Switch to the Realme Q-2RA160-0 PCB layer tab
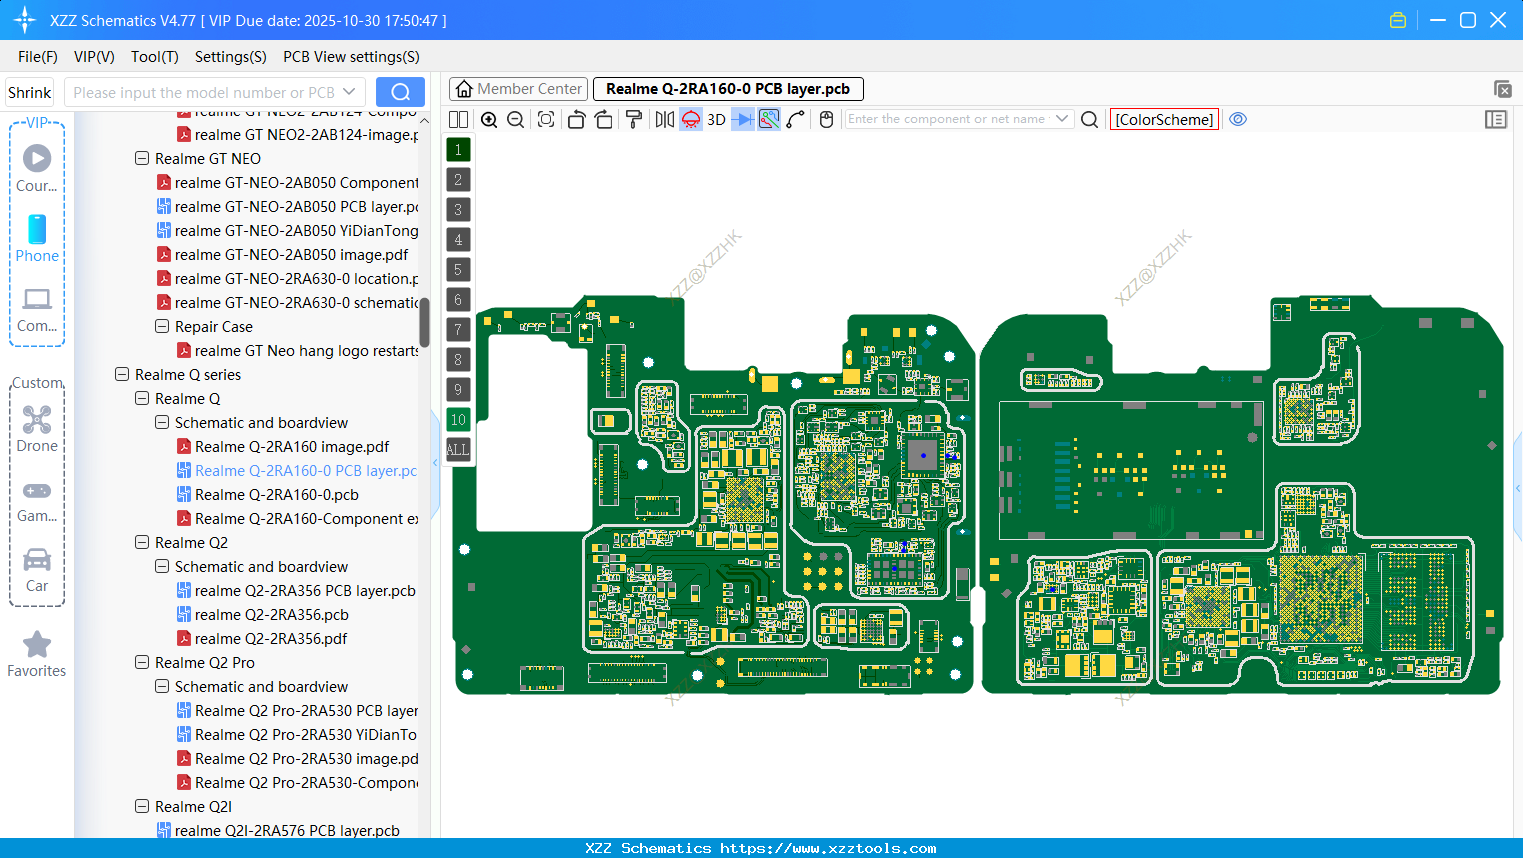Screen dimensions: 1523x858 727,88
